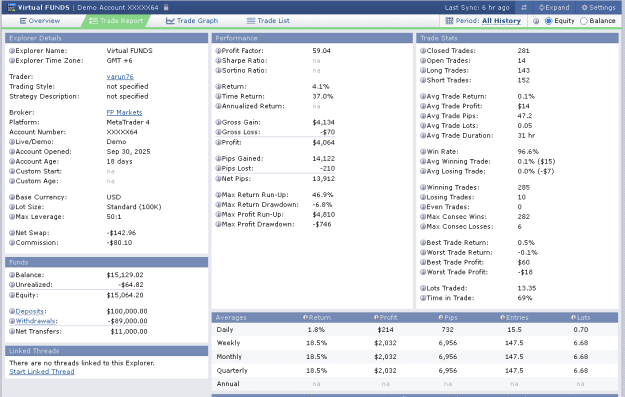Screen dimensions: 625x397
Task: Open the Overview tab
Action: coord(40,21)
